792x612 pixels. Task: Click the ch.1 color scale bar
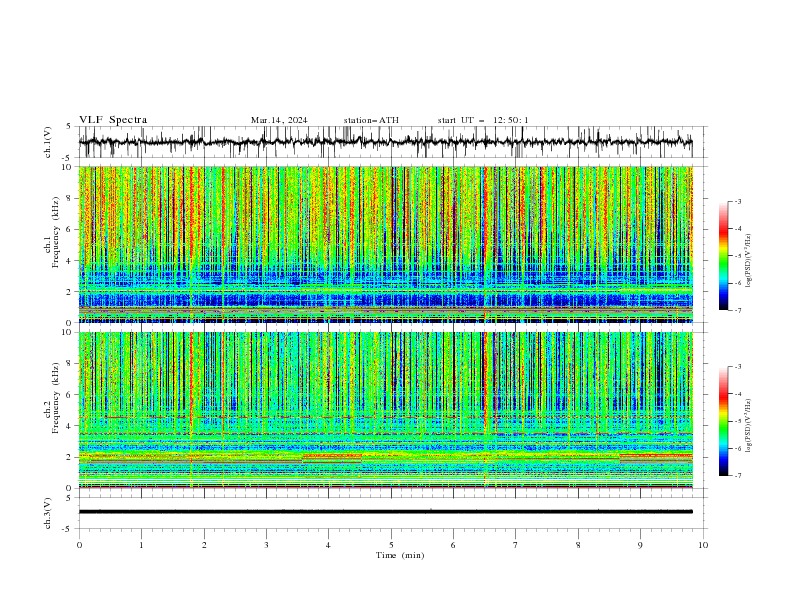point(723,256)
